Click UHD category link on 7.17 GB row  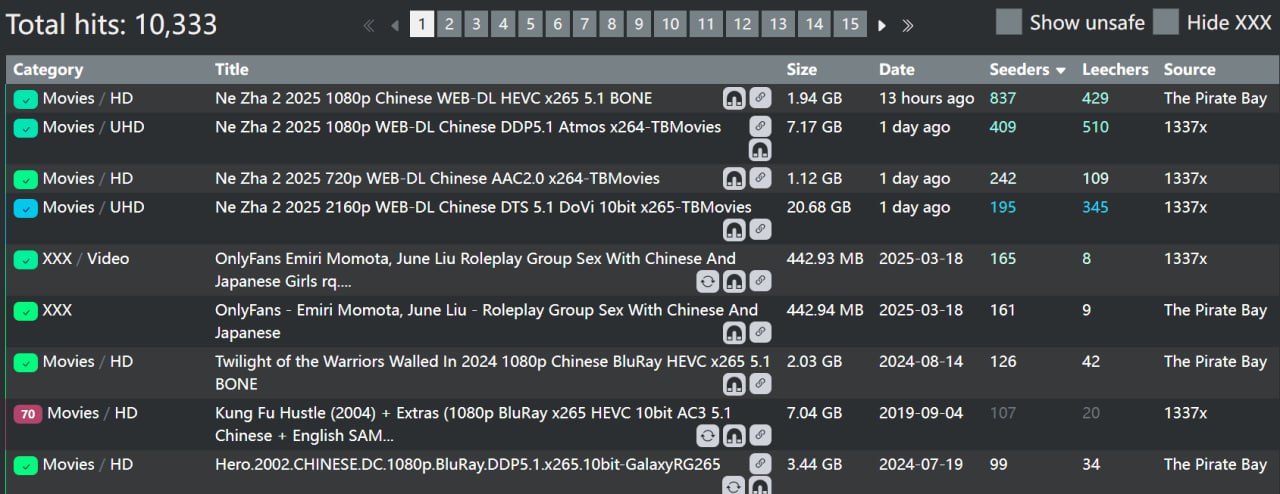(127, 127)
